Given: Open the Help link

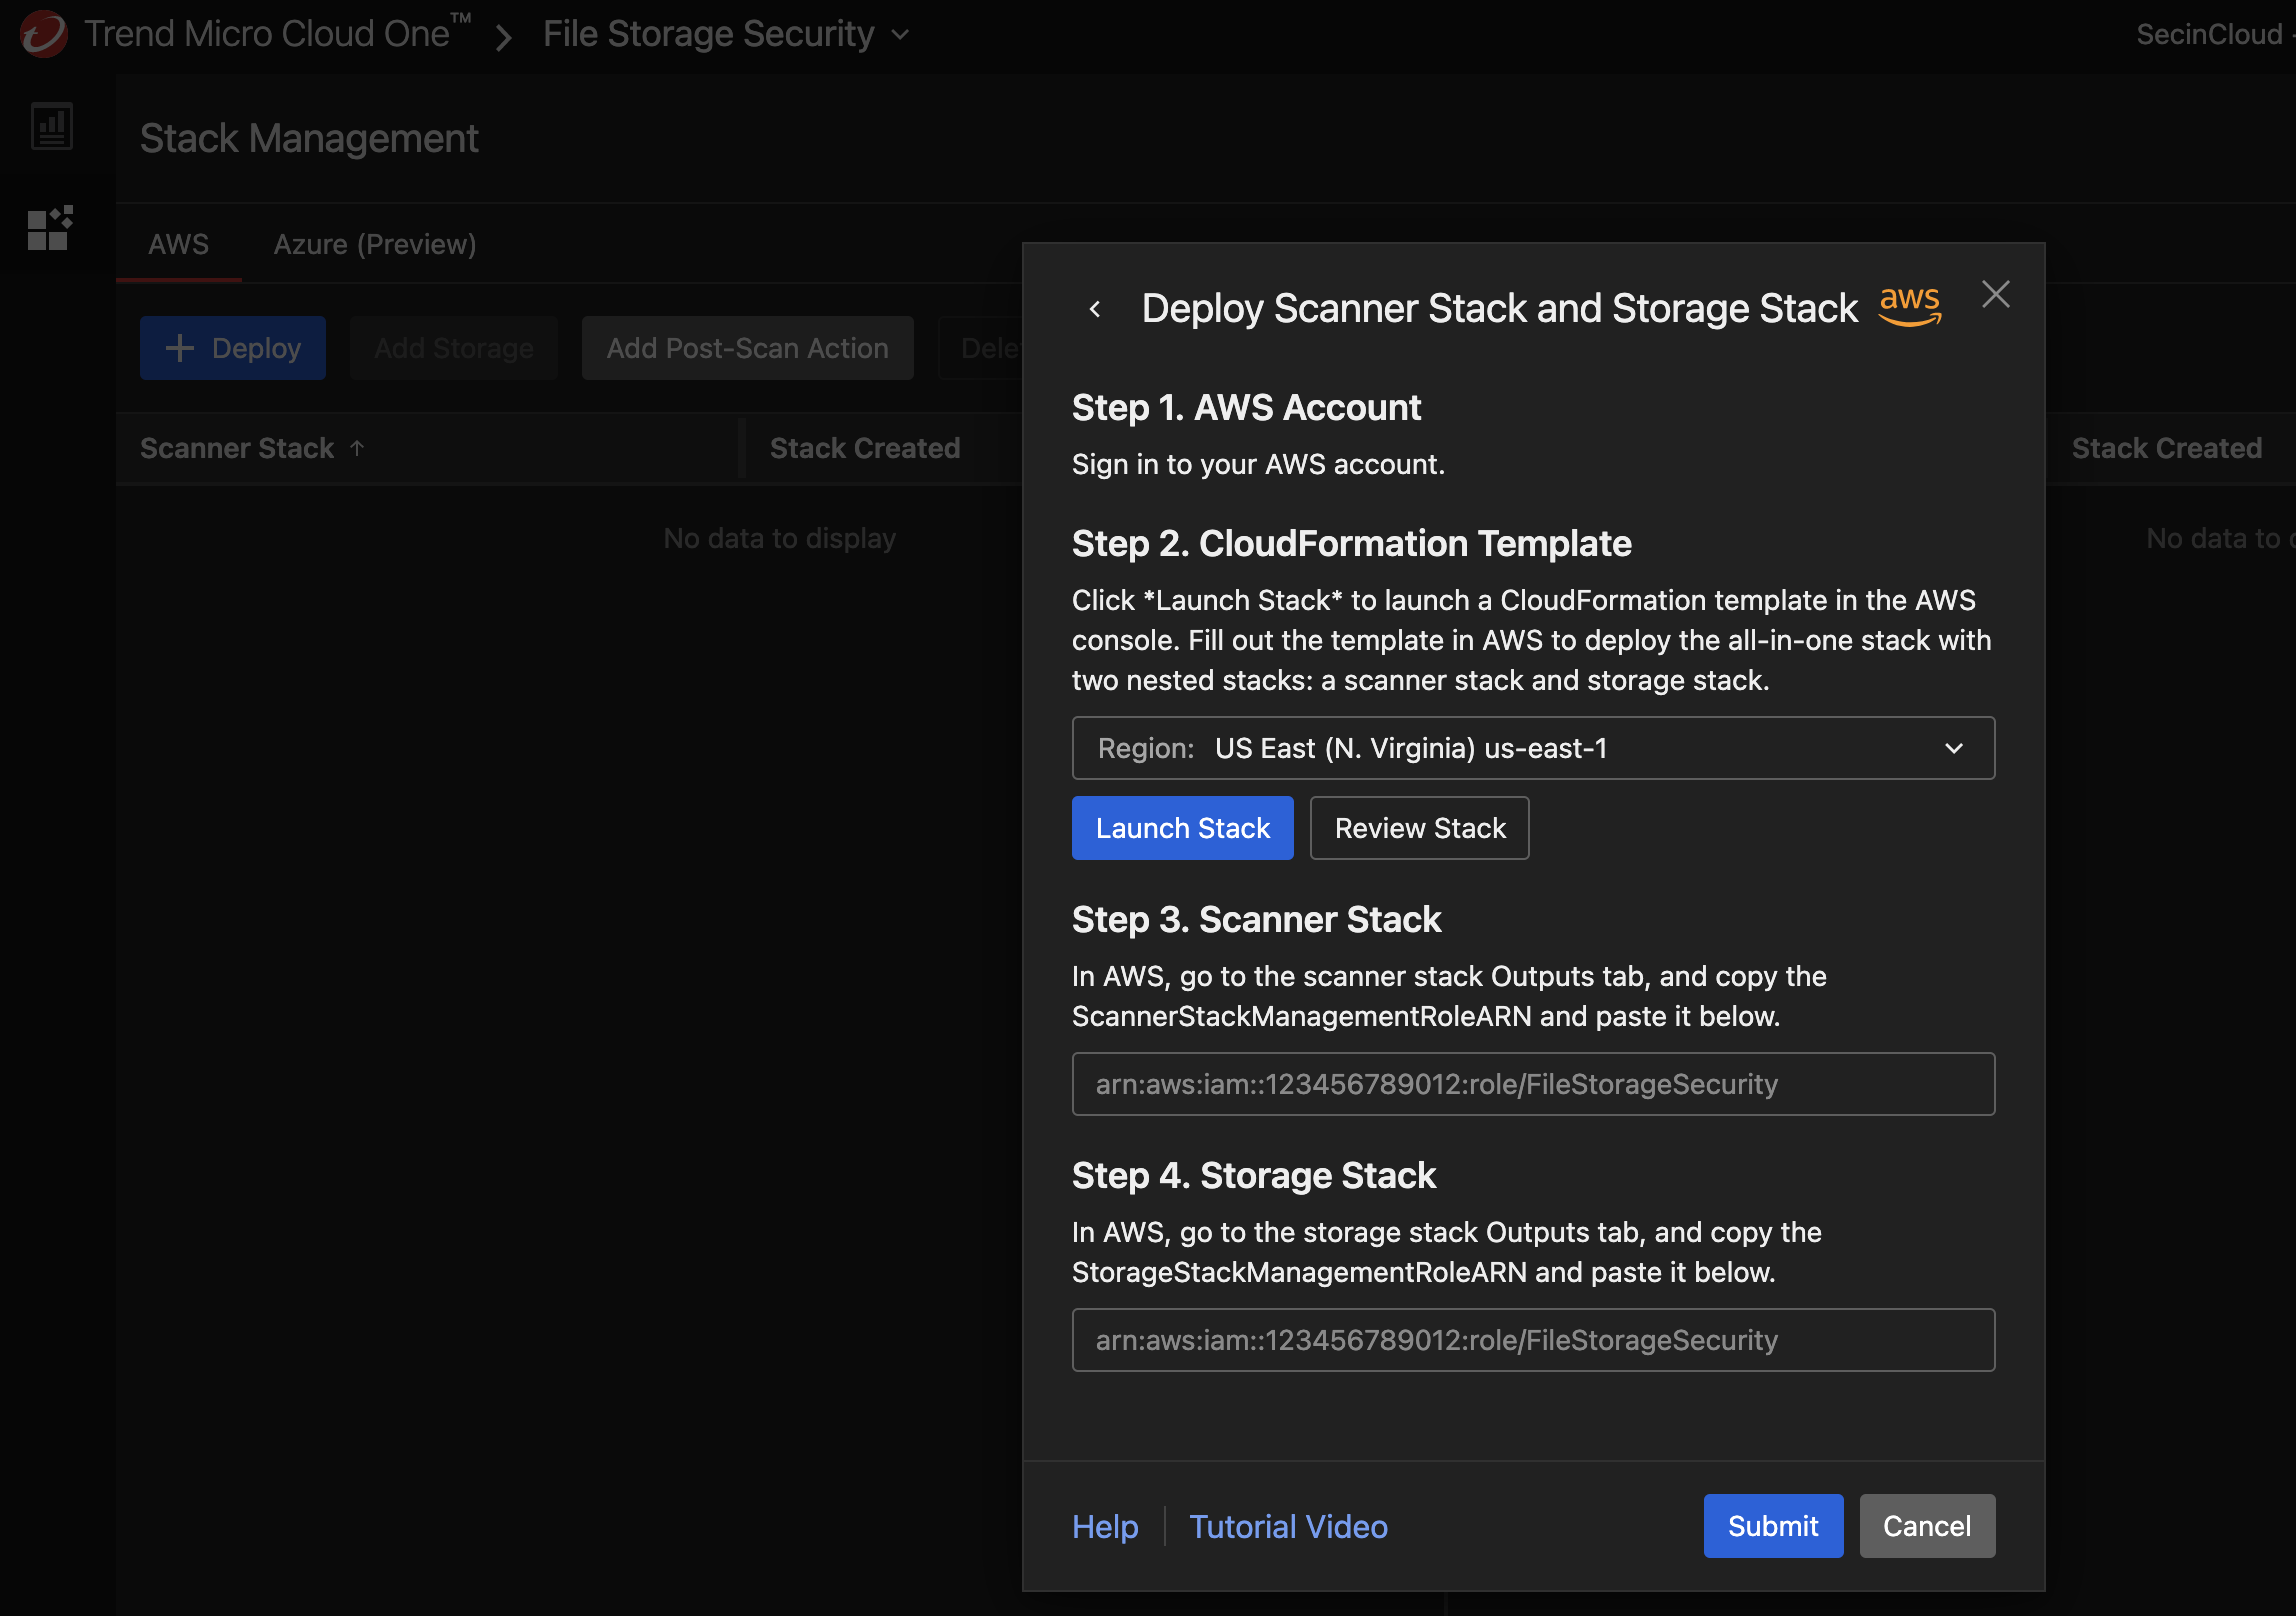Looking at the screenshot, I should tap(1105, 1526).
